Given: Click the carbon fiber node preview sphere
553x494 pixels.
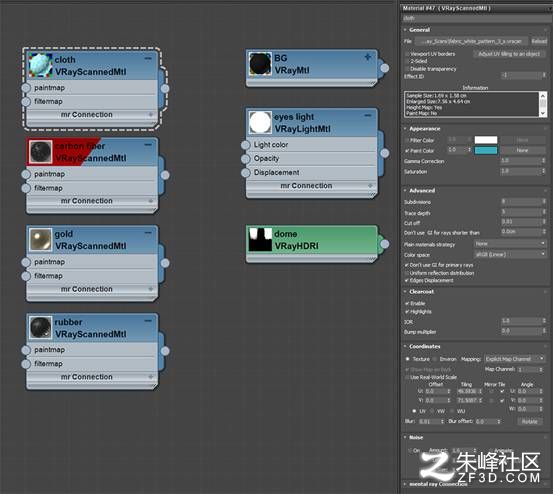Looking at the screenshot, I should pos(41,152).
